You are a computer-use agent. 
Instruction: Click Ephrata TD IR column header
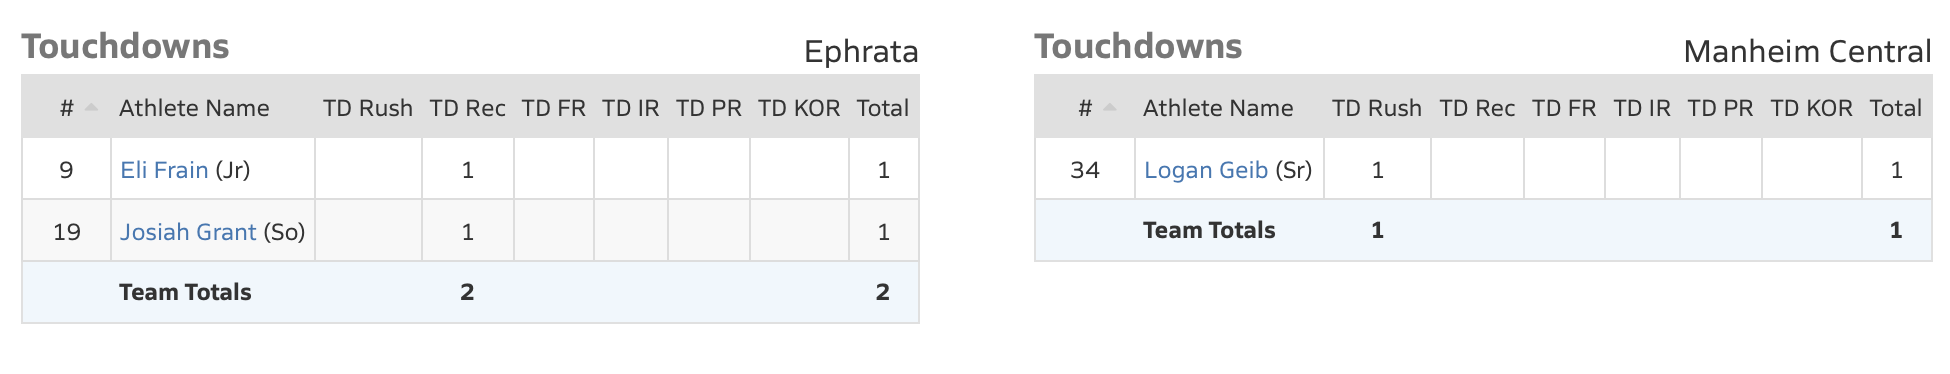(630, 108)
